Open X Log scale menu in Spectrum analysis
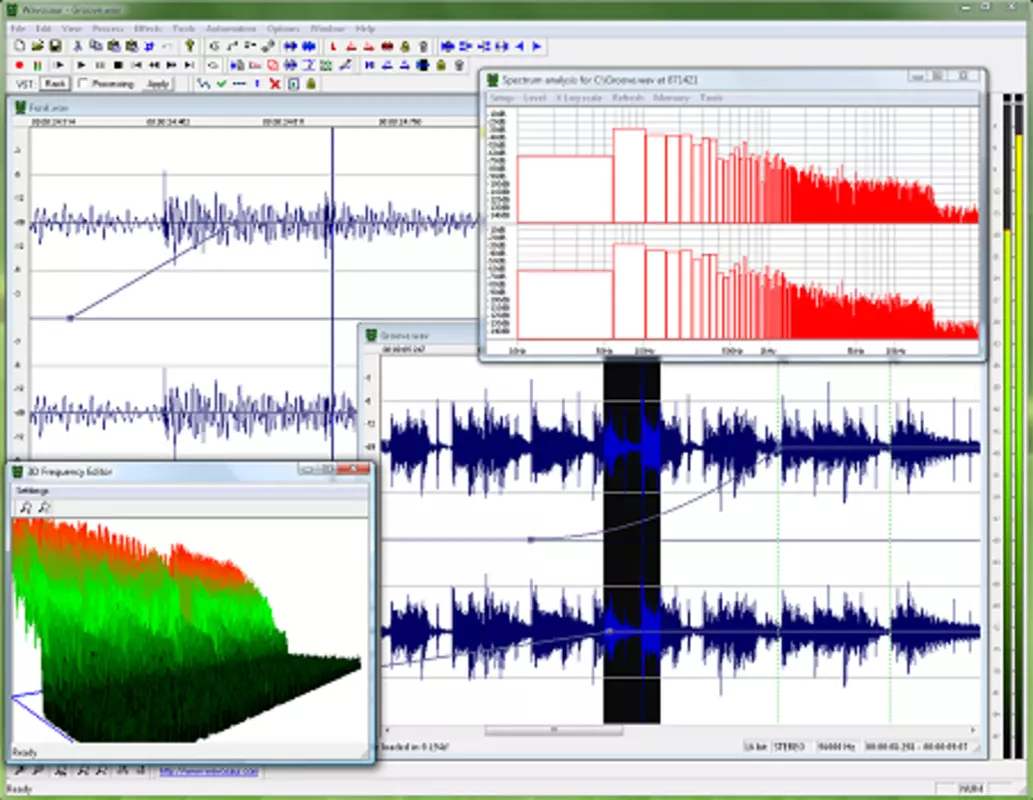 pyautogui.click(x=578, y=98)
